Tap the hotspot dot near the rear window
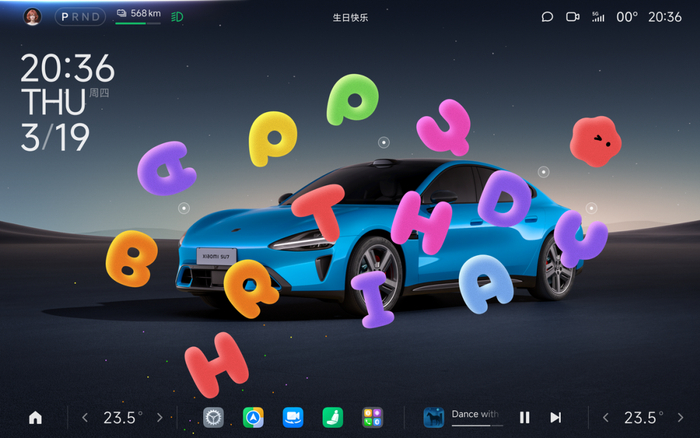The width and height of the screenshot is (700, 438). (543, 172)
